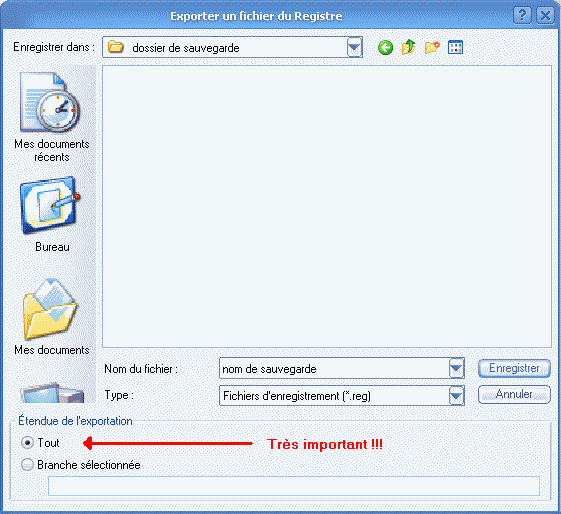Expand the Type file format dropdown
The width and height of the screenshot is (561, 514).
(x=457, y=396)
